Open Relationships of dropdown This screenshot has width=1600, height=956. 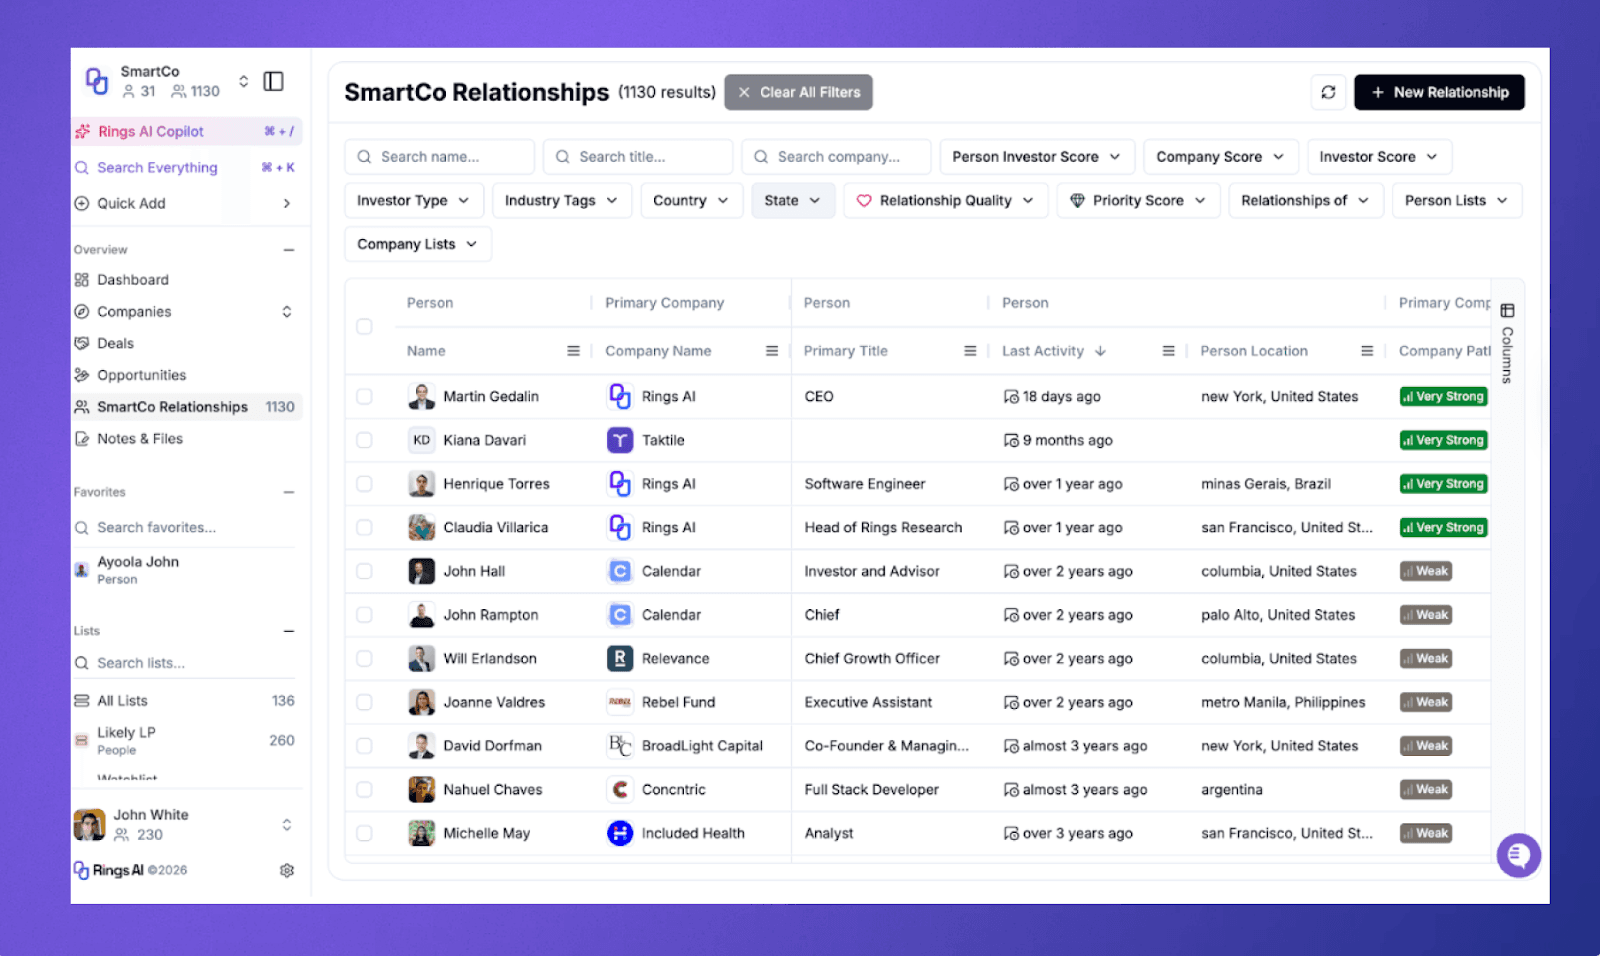coord(1306,200)
